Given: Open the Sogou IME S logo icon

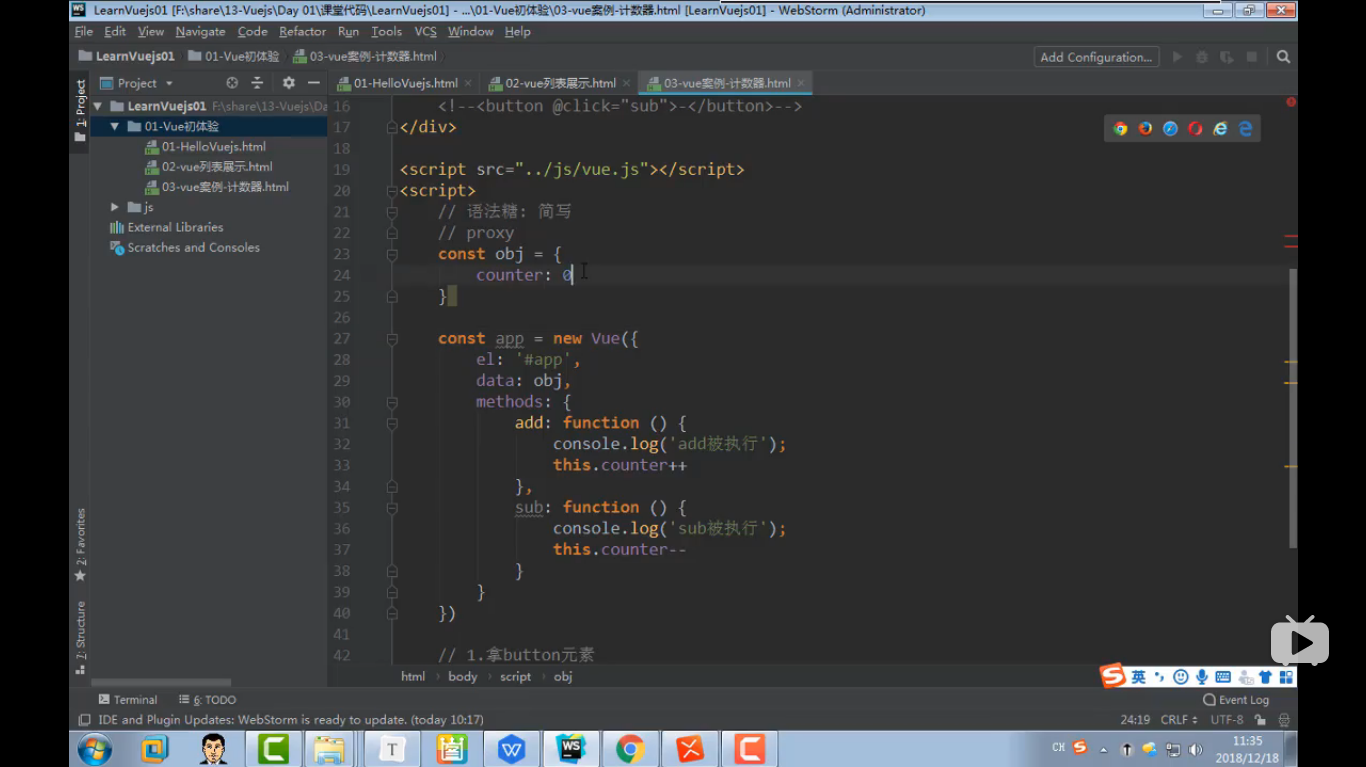Looking at the screenshot, I should point(1113,676).
